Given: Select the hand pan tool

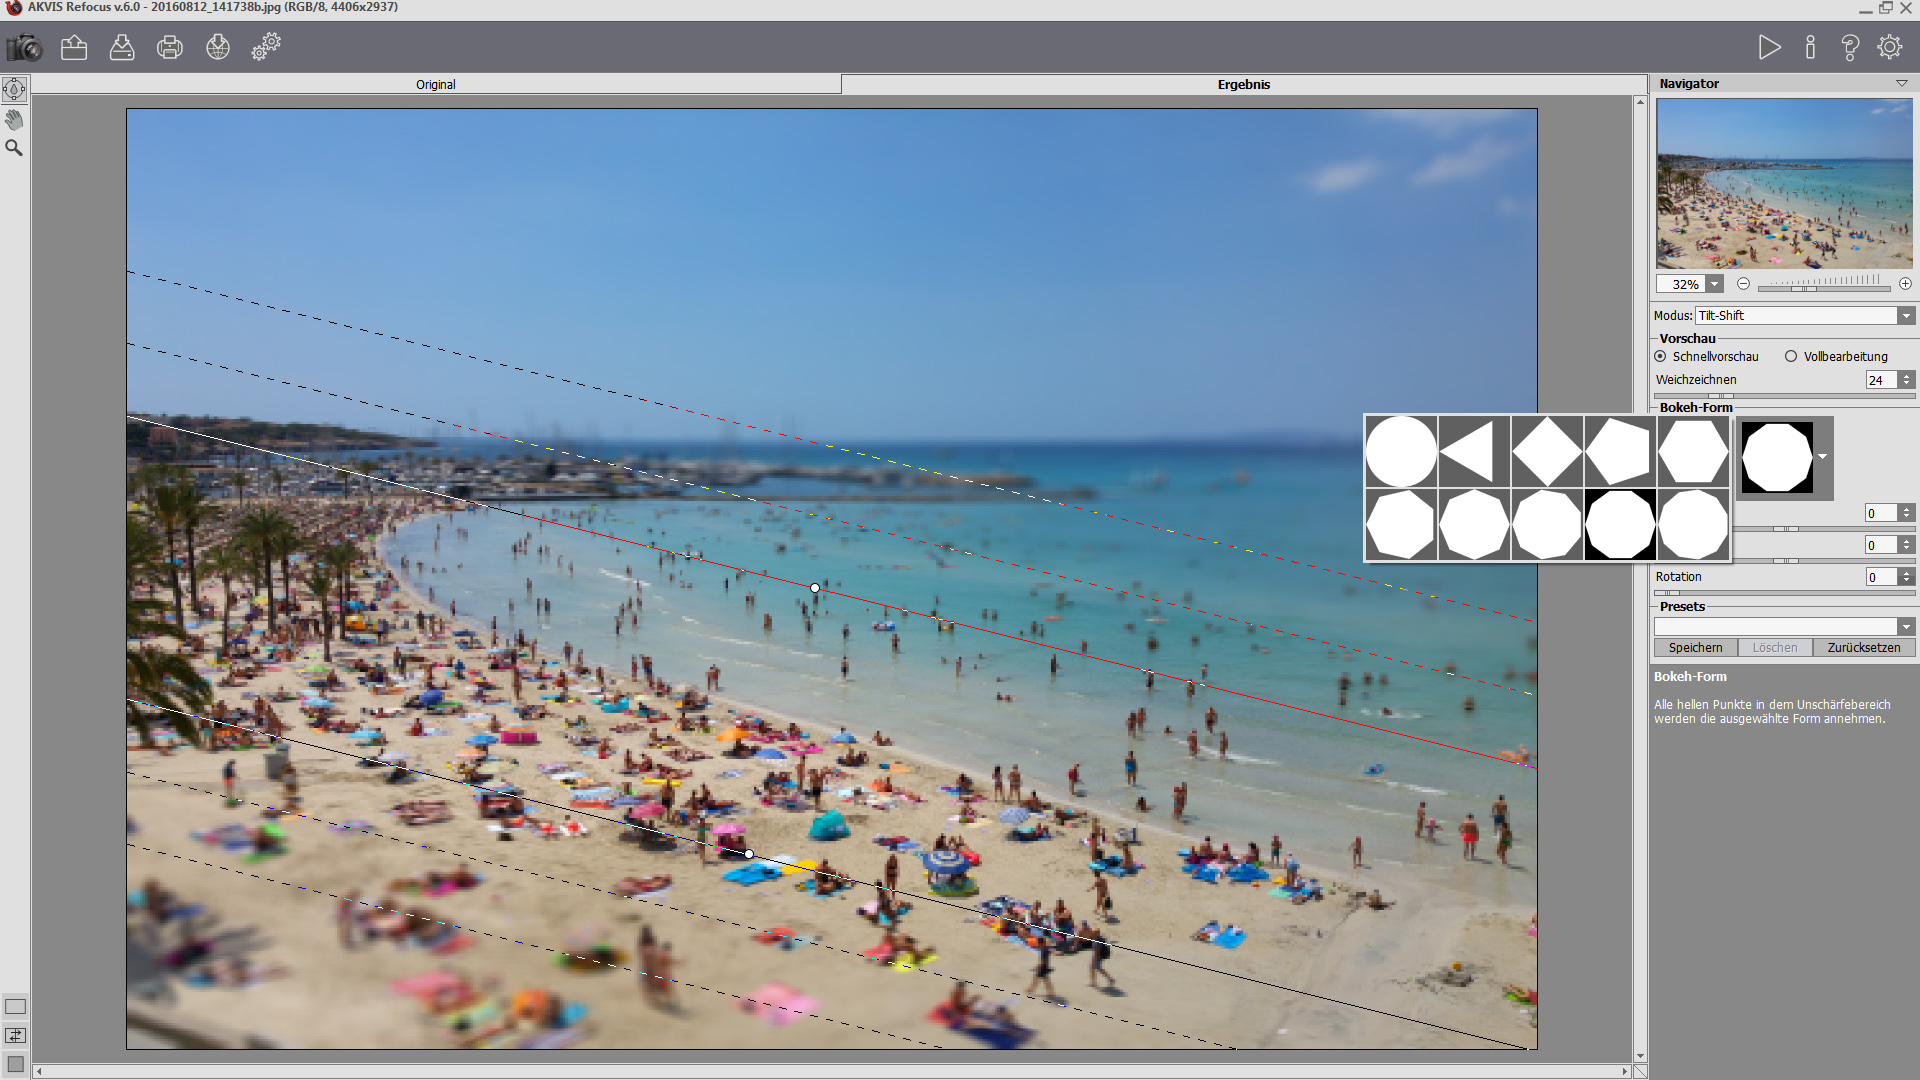Looking at the screenshot, I should point(14,120).
